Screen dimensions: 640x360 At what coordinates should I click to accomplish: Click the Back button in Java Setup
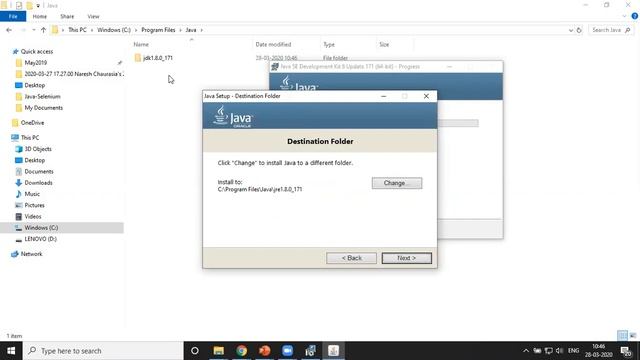click(351, 258)
